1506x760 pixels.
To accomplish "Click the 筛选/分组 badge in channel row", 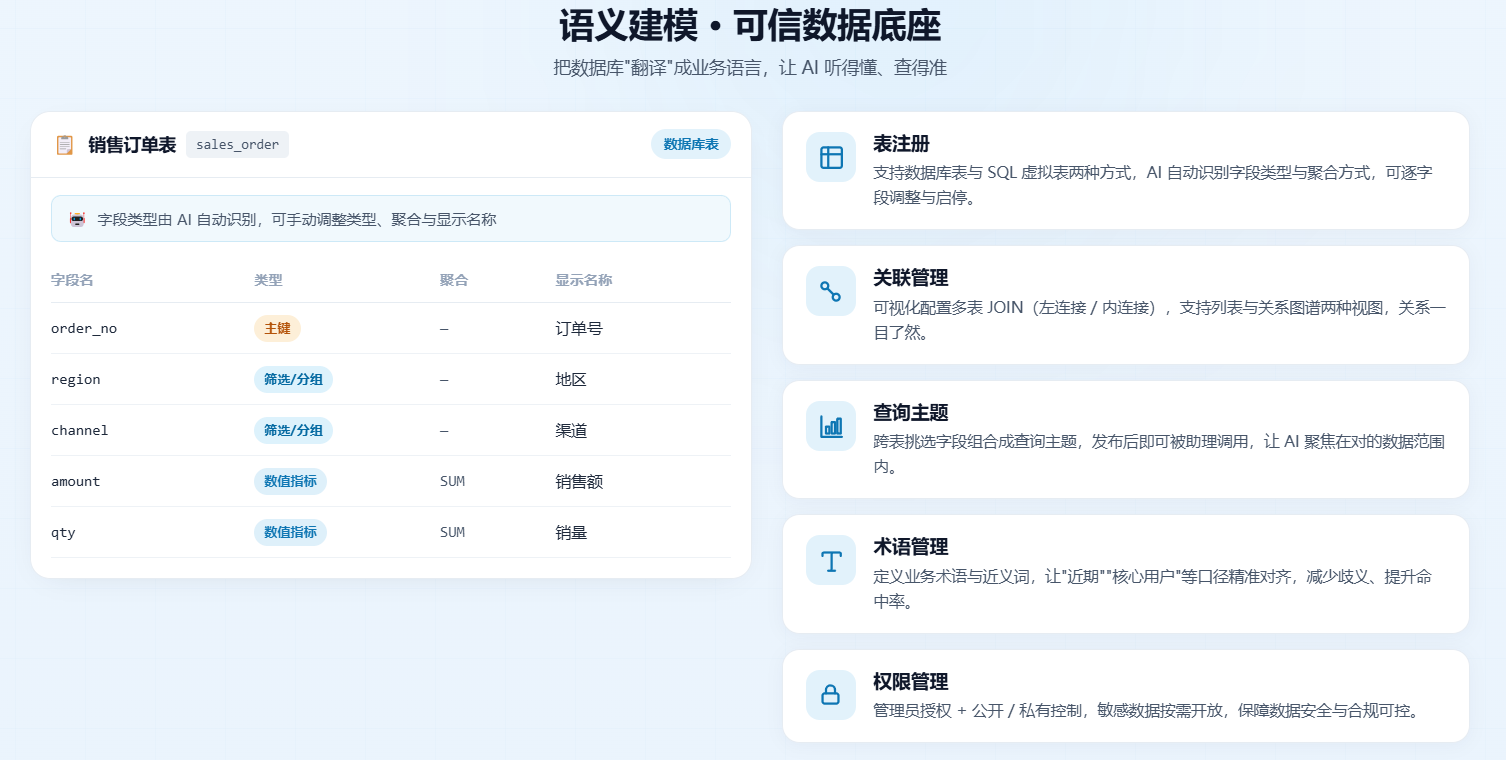I will [x=293, y=430].
